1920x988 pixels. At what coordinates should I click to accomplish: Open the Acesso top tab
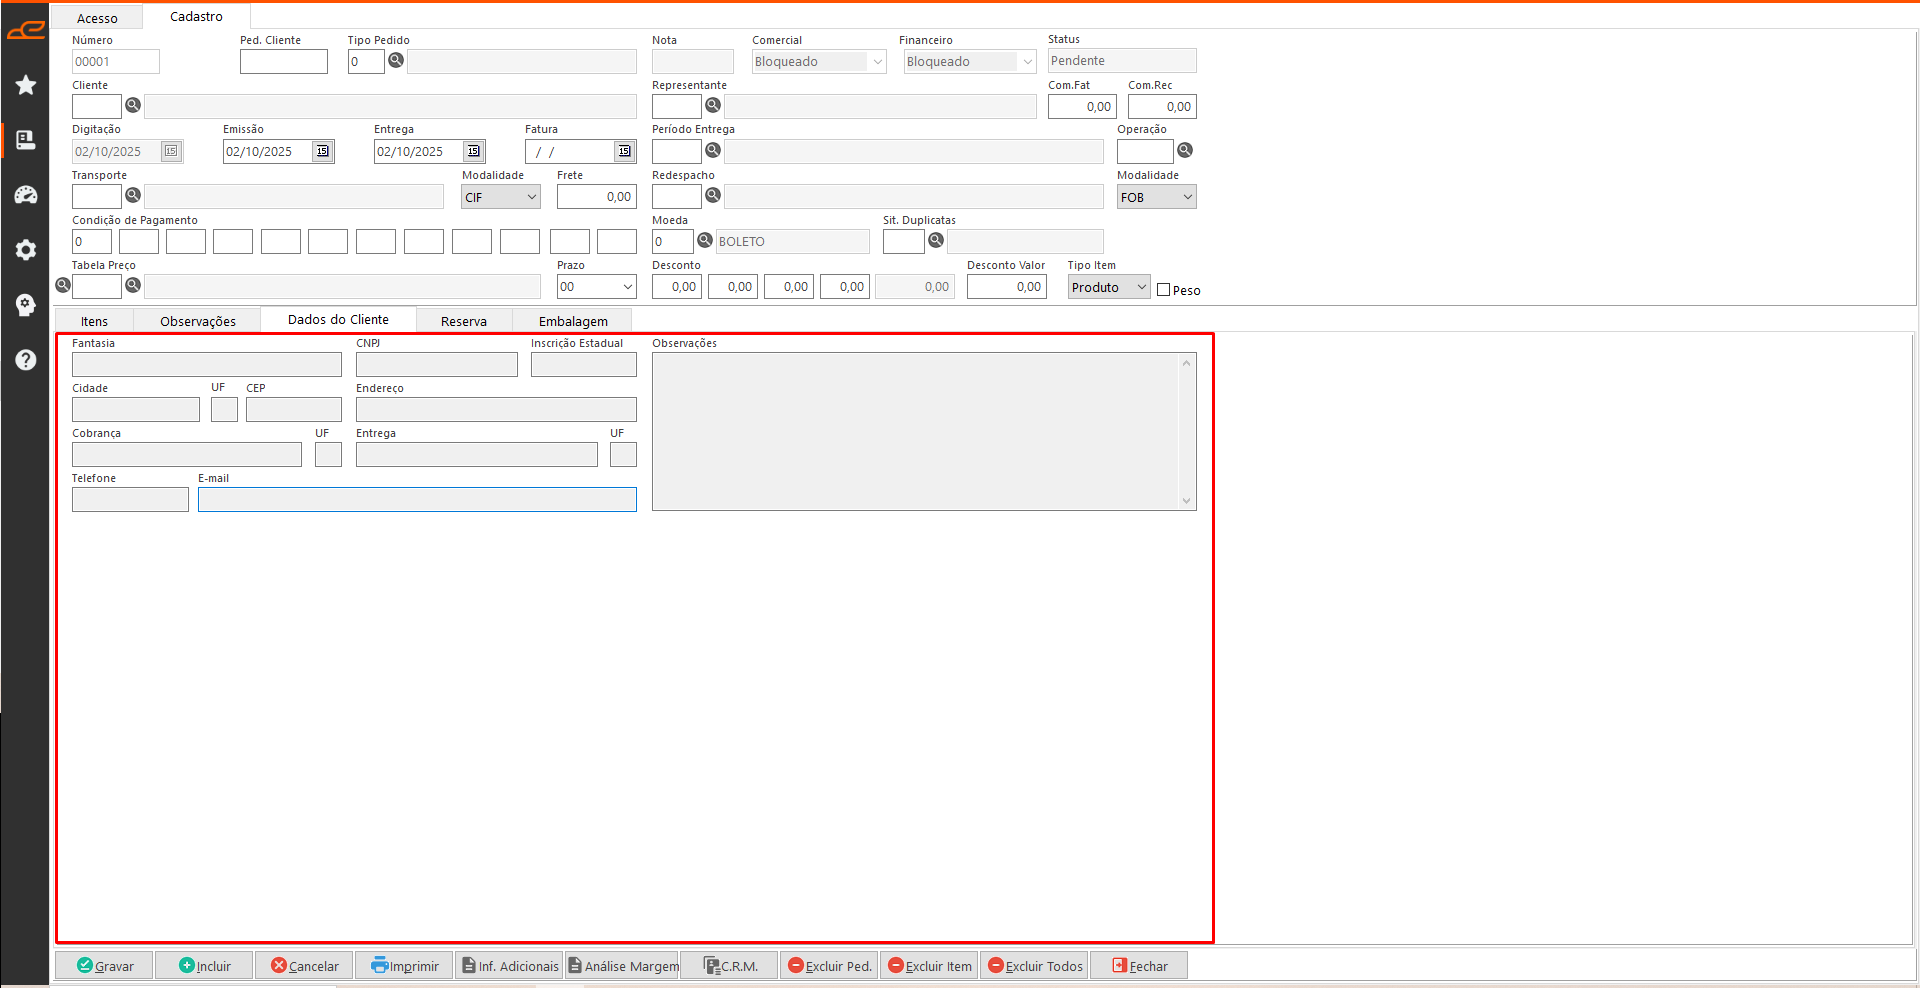point(97,18)
